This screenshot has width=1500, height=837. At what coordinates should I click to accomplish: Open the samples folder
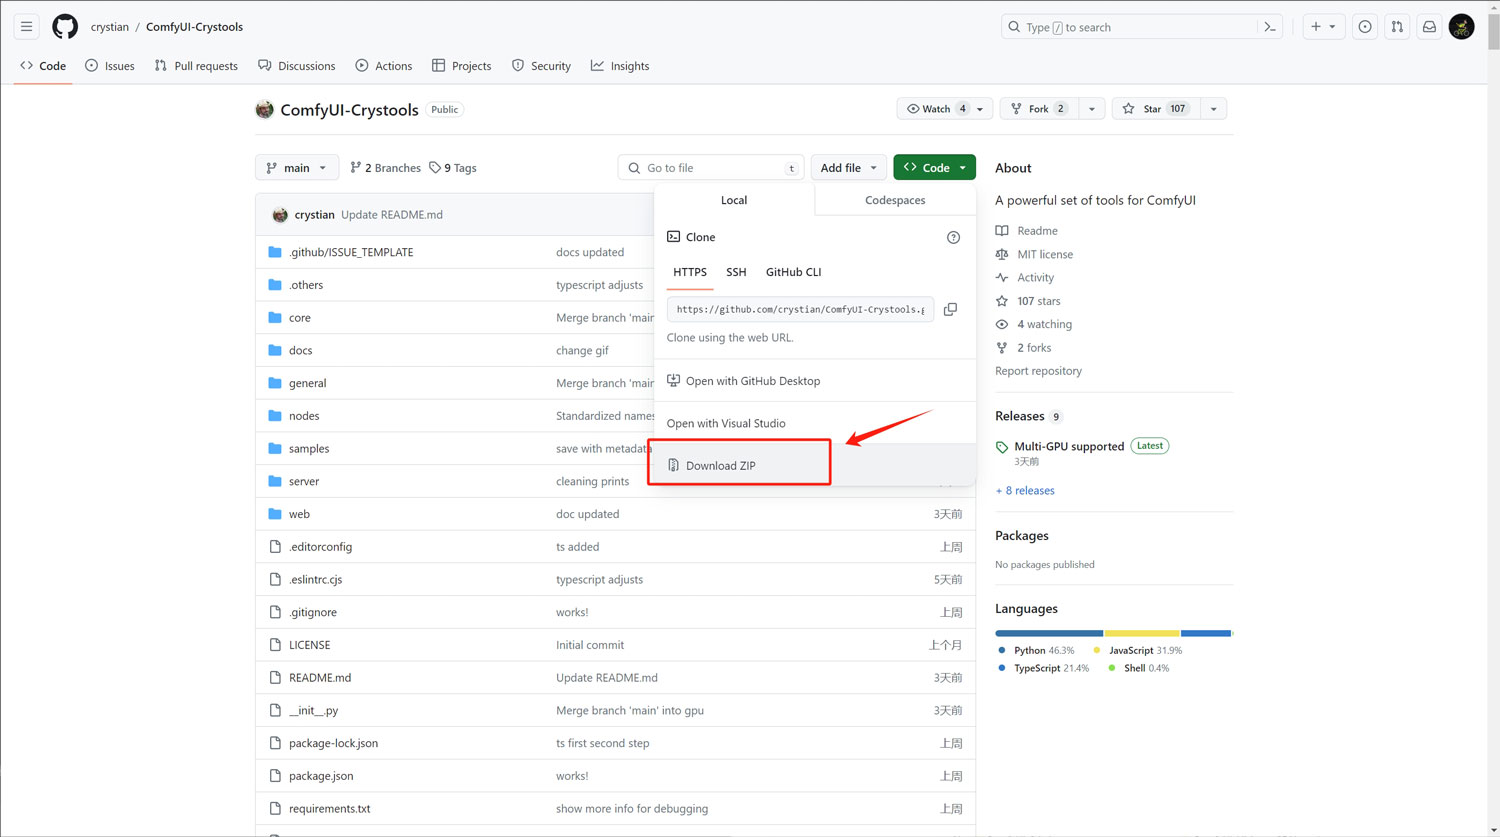[x=309, y=449]
